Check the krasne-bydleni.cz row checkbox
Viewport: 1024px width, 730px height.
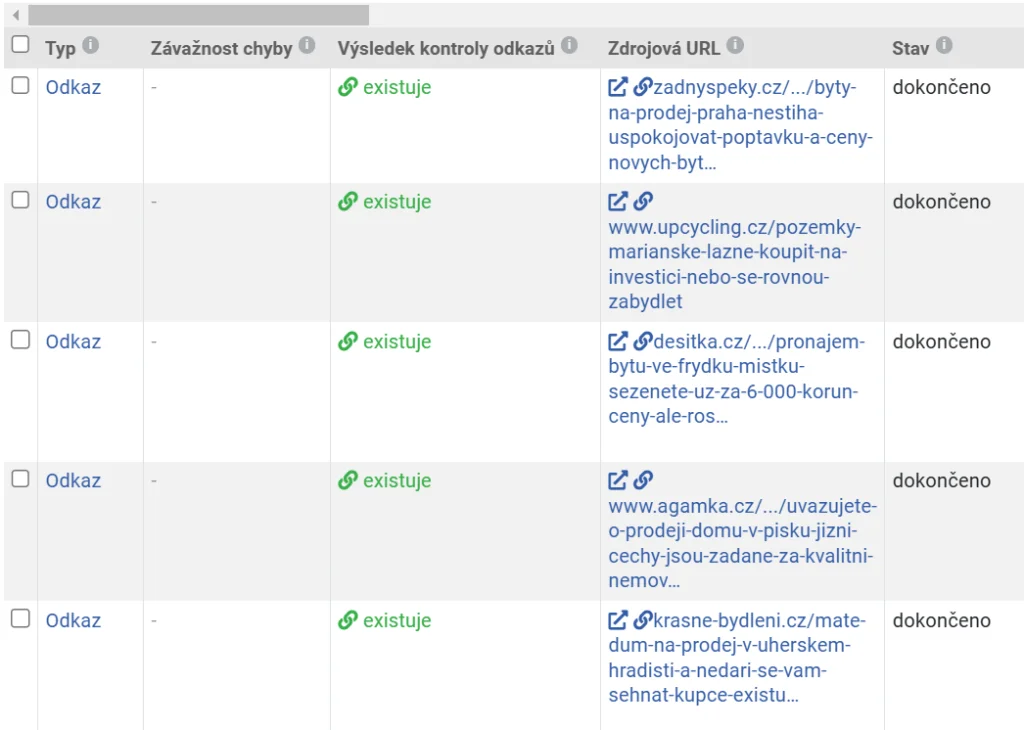(19, 619)
